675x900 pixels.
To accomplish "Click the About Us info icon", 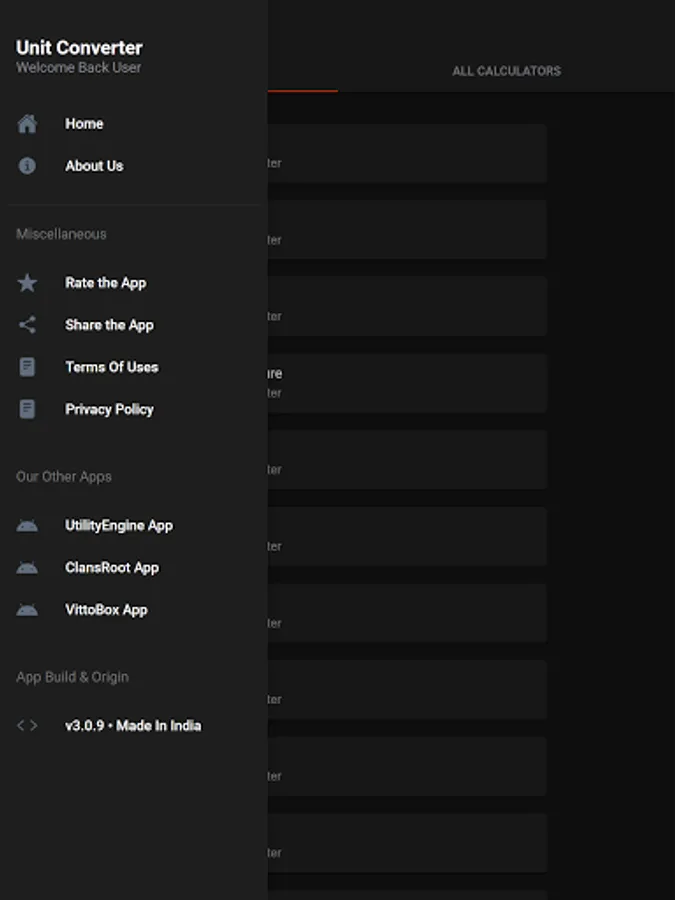I will [27, 166].
